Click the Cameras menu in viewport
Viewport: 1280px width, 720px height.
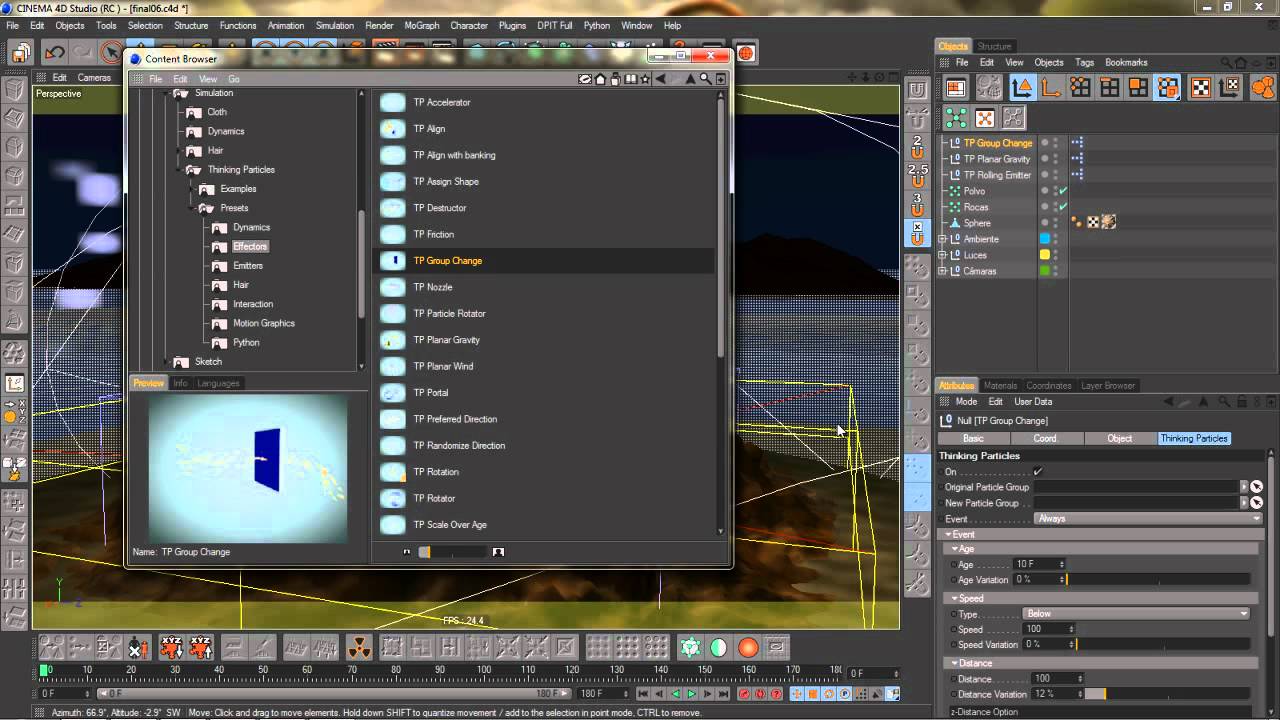[94, 78]
